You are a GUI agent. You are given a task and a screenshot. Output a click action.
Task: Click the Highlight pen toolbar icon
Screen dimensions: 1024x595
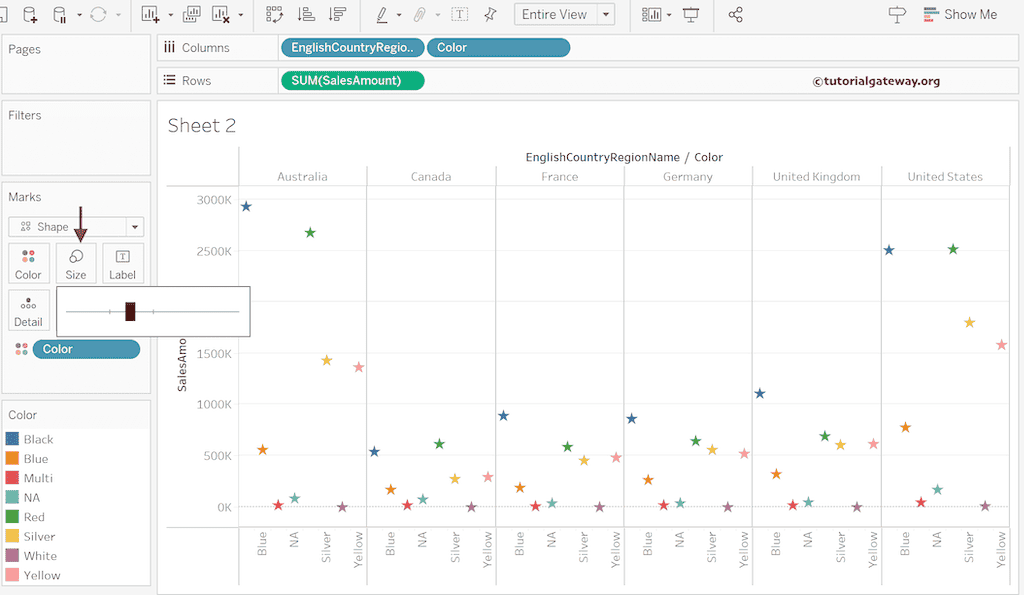(384, 14)
